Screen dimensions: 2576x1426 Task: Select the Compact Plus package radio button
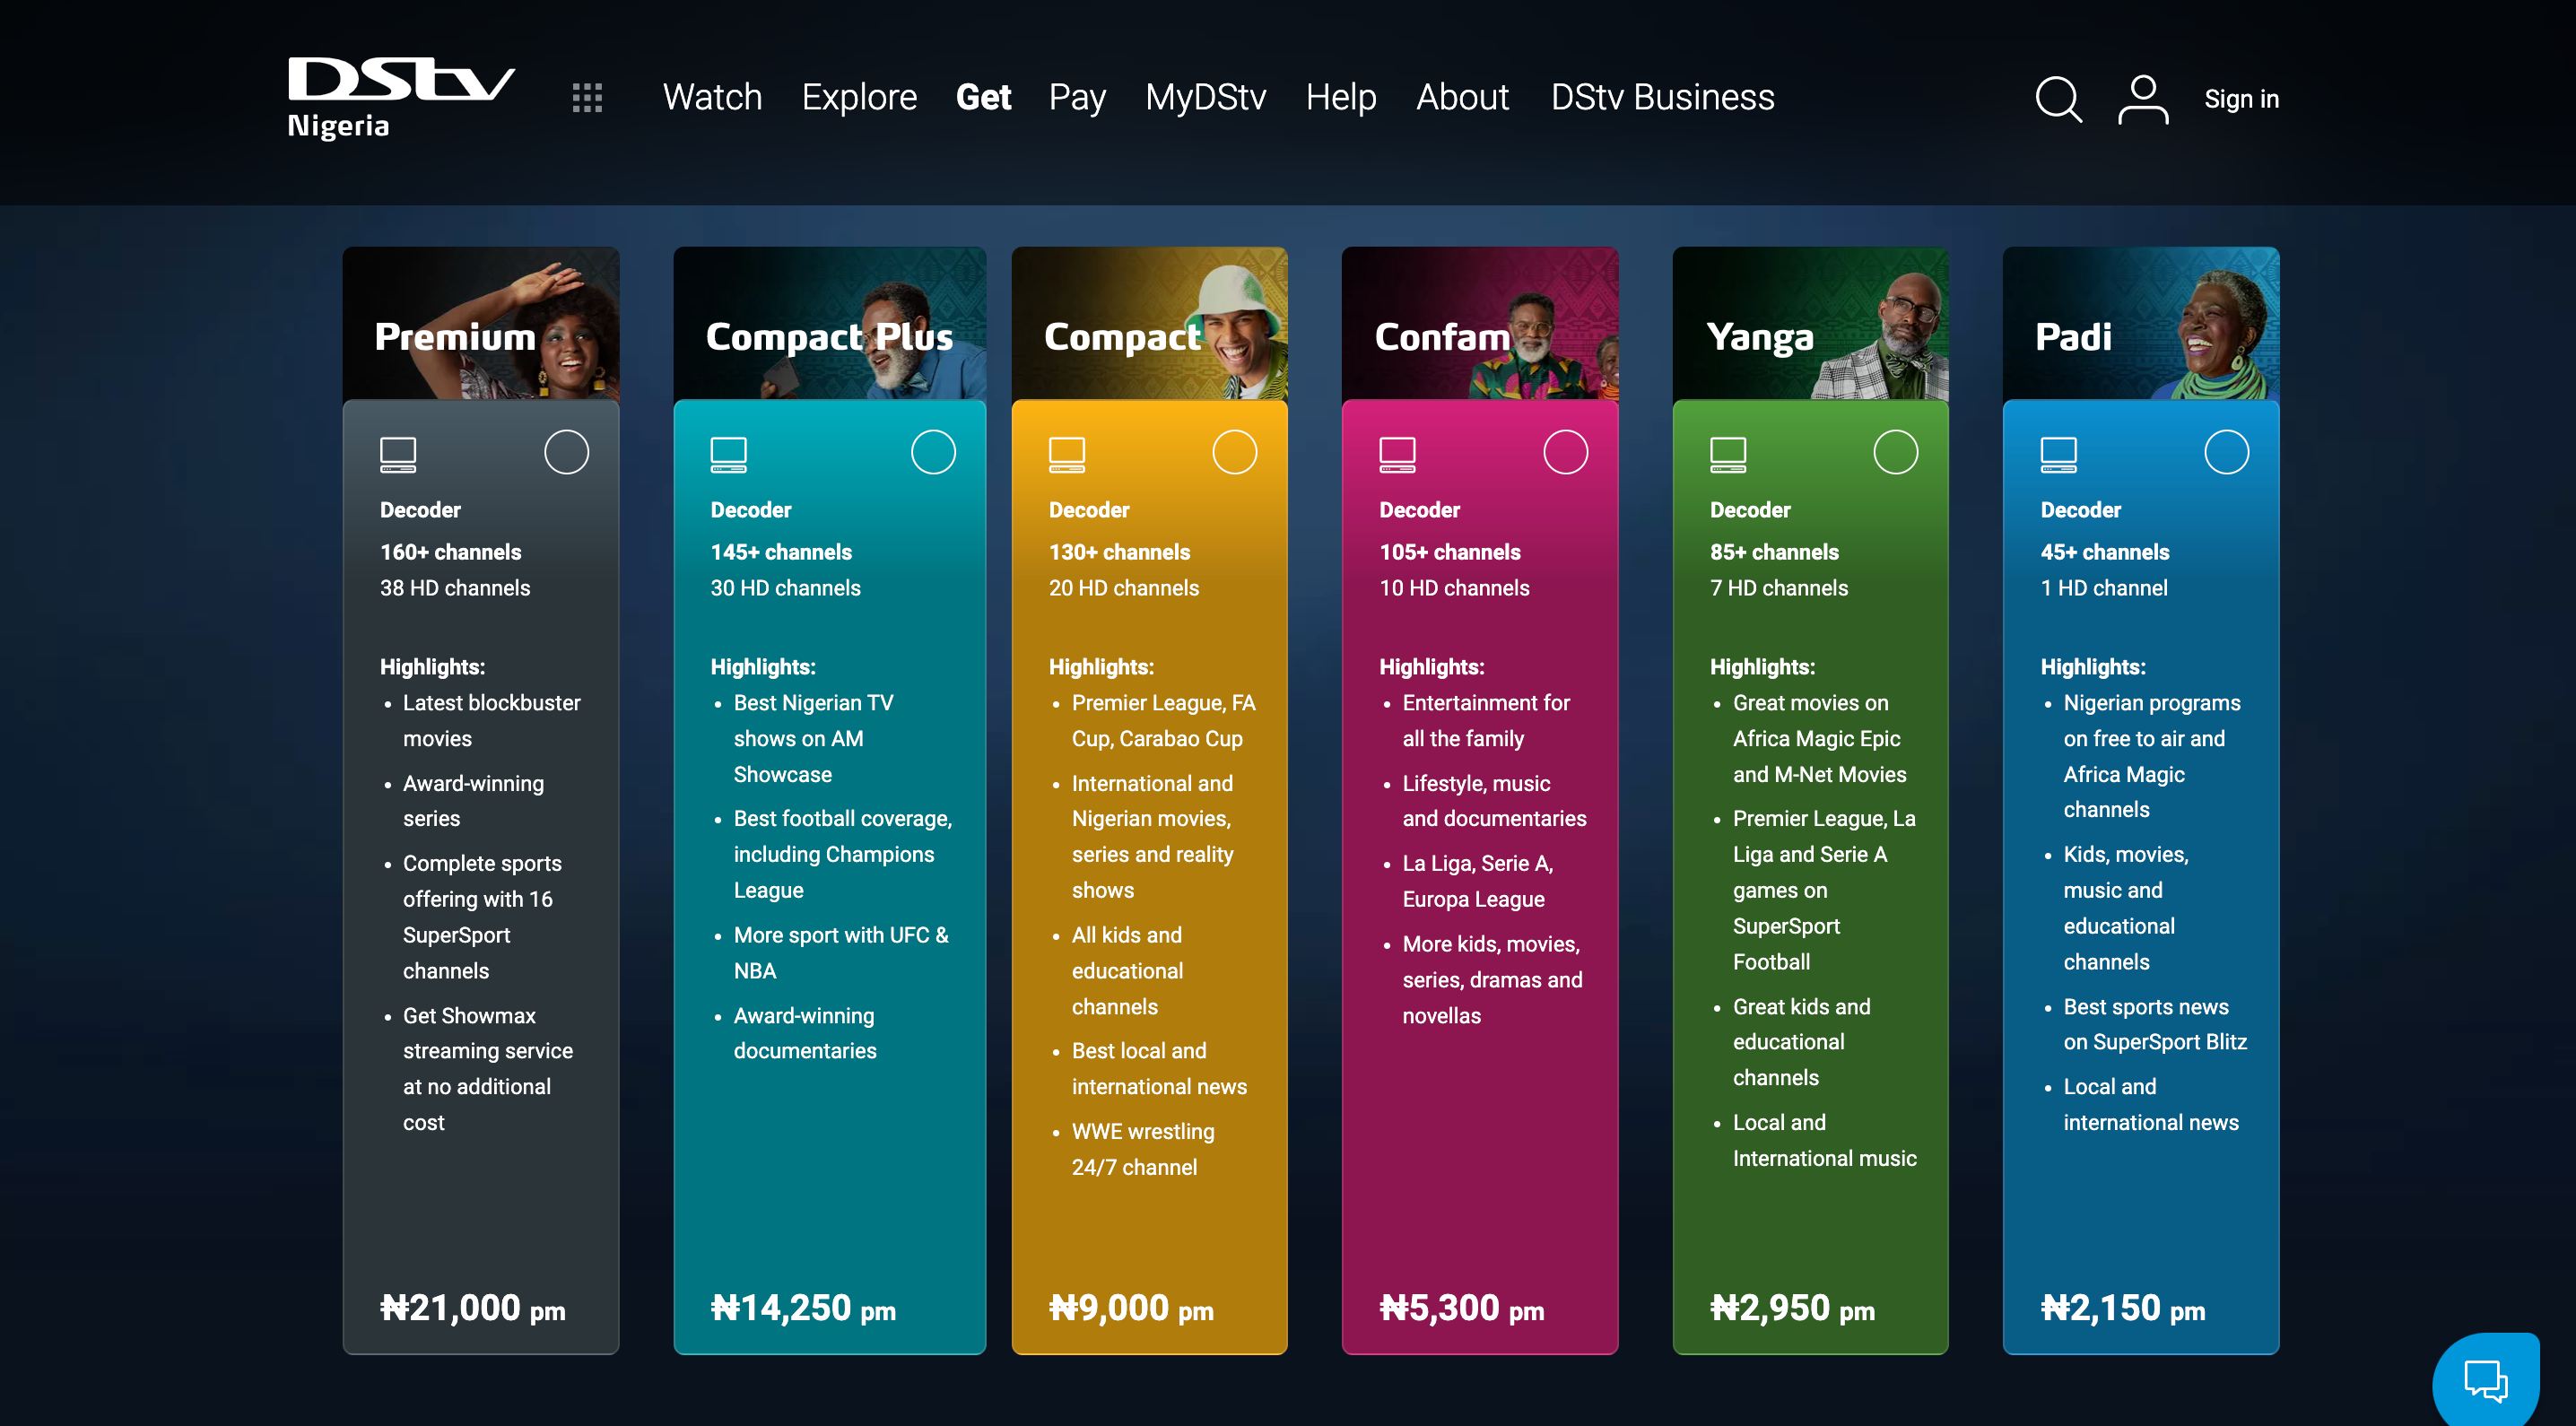(933, 452)
